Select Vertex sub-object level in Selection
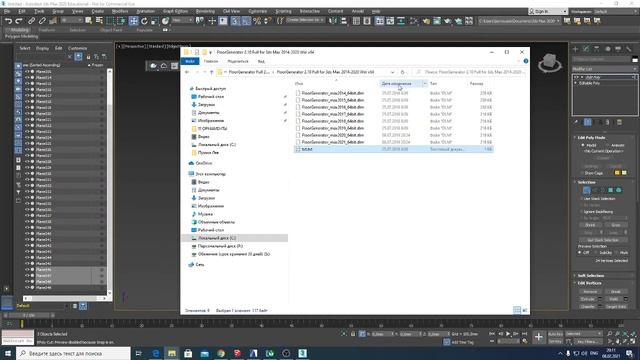Image resolution: width=640 pixels, height=360 pixels. coord(587,190)
